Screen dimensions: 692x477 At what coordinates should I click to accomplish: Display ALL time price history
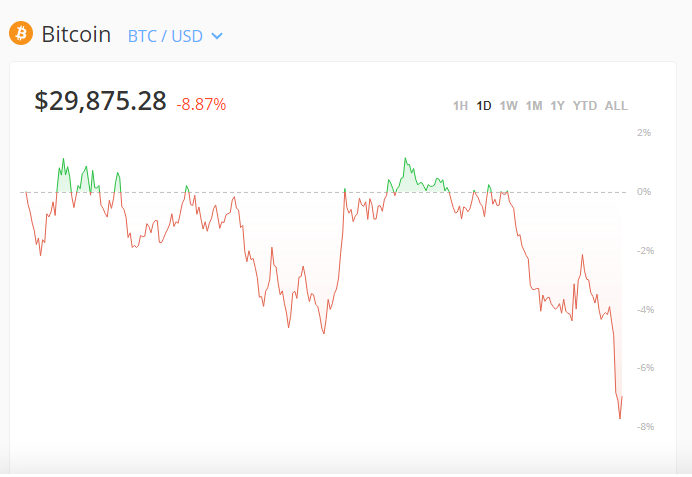pos(616,106)
